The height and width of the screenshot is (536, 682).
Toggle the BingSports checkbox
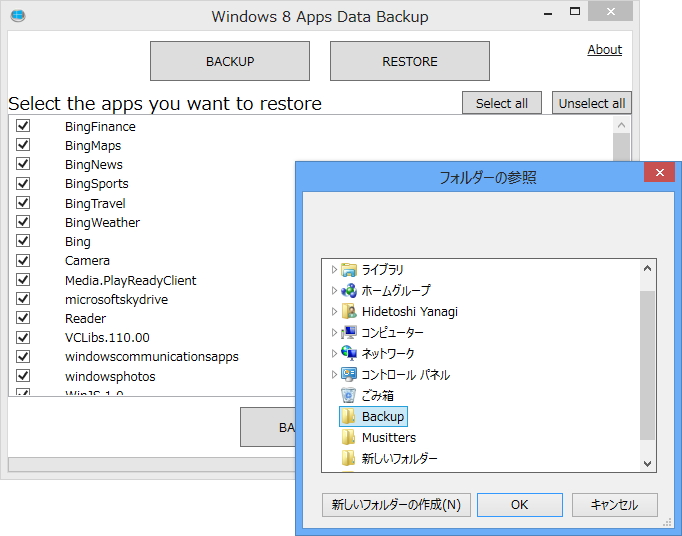pyautogui.click(x=23, y=183)
